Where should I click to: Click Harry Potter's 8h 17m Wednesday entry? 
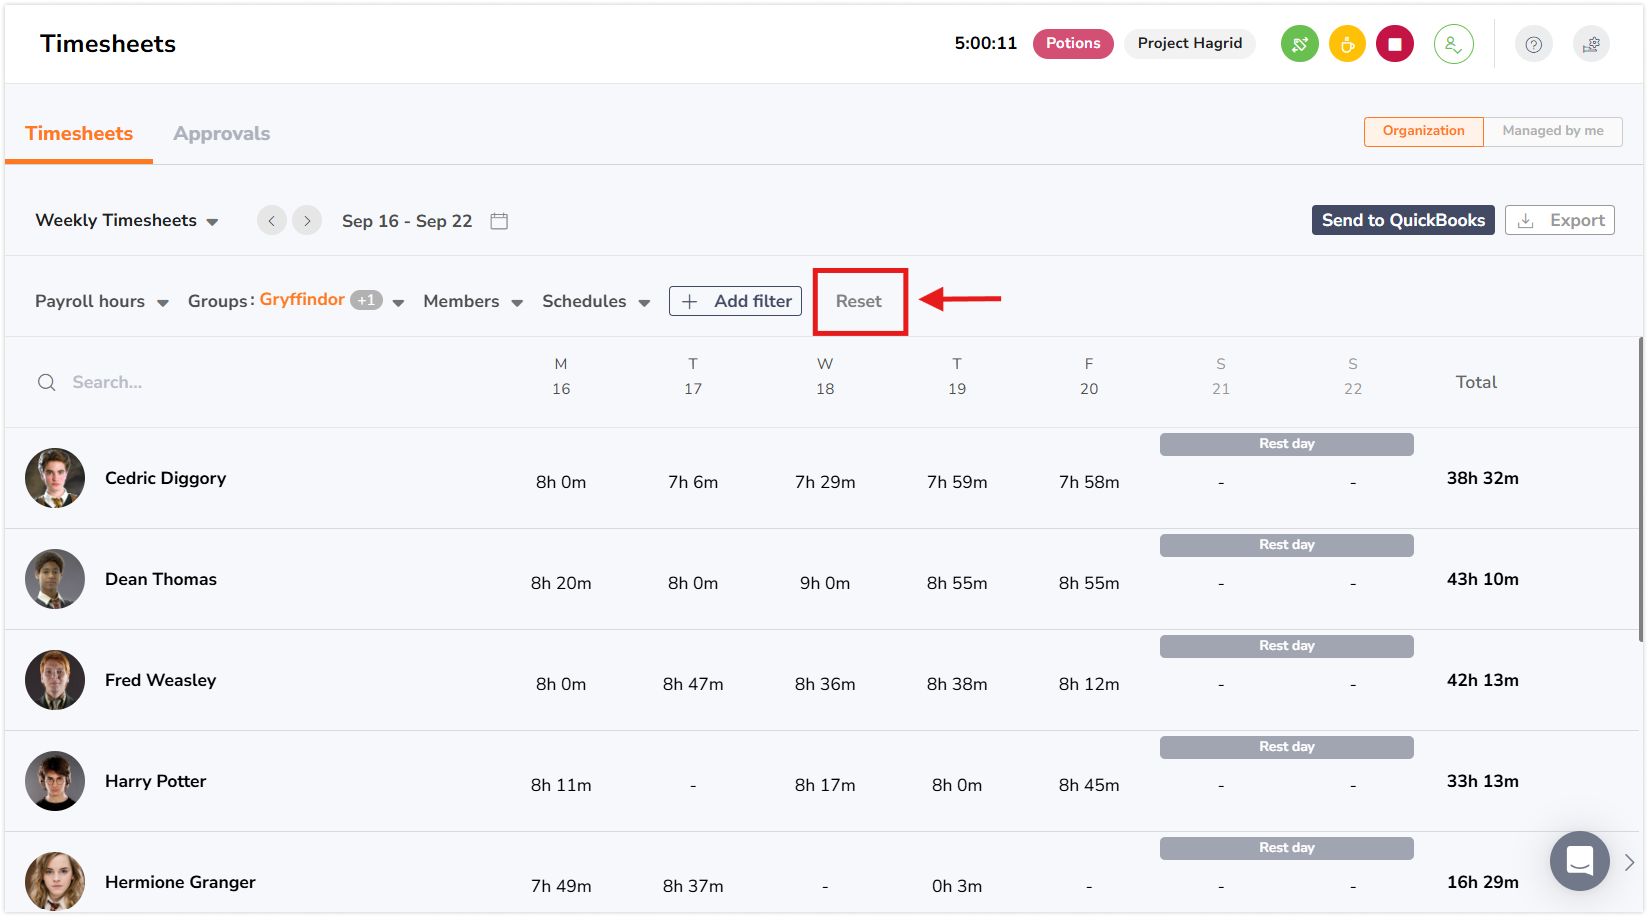tap(825, 785)
